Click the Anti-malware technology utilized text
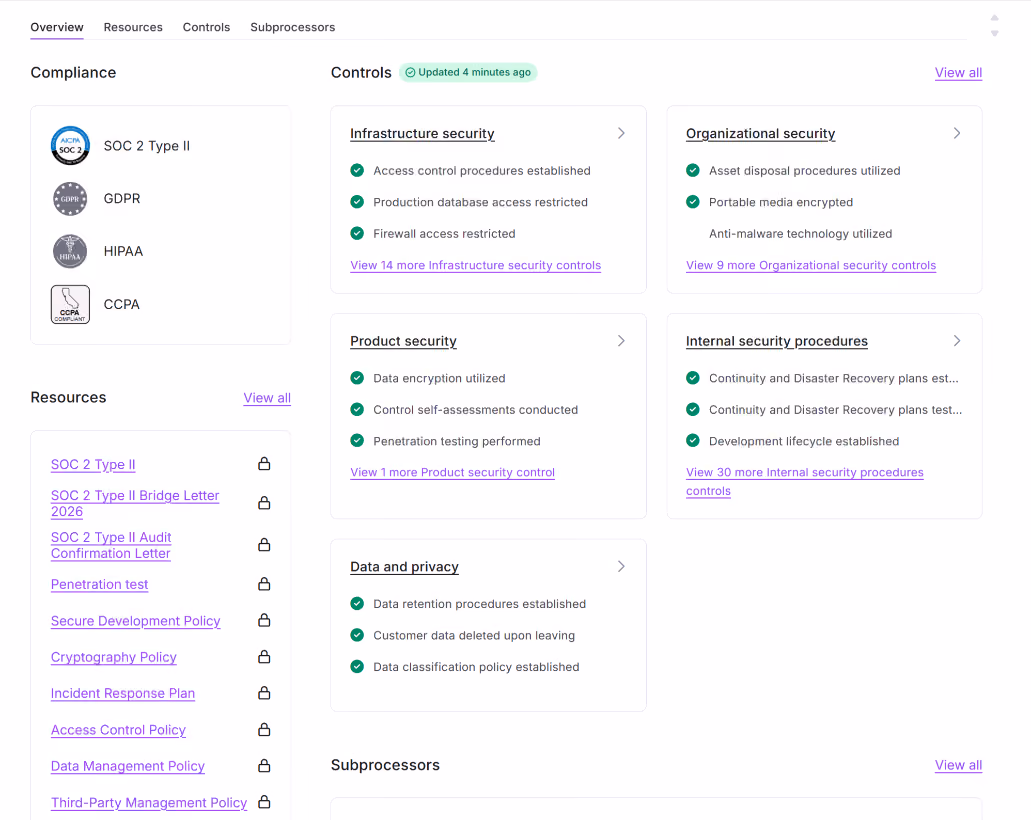Screen dimensions: 1031x820 click(x=800, y=233)
